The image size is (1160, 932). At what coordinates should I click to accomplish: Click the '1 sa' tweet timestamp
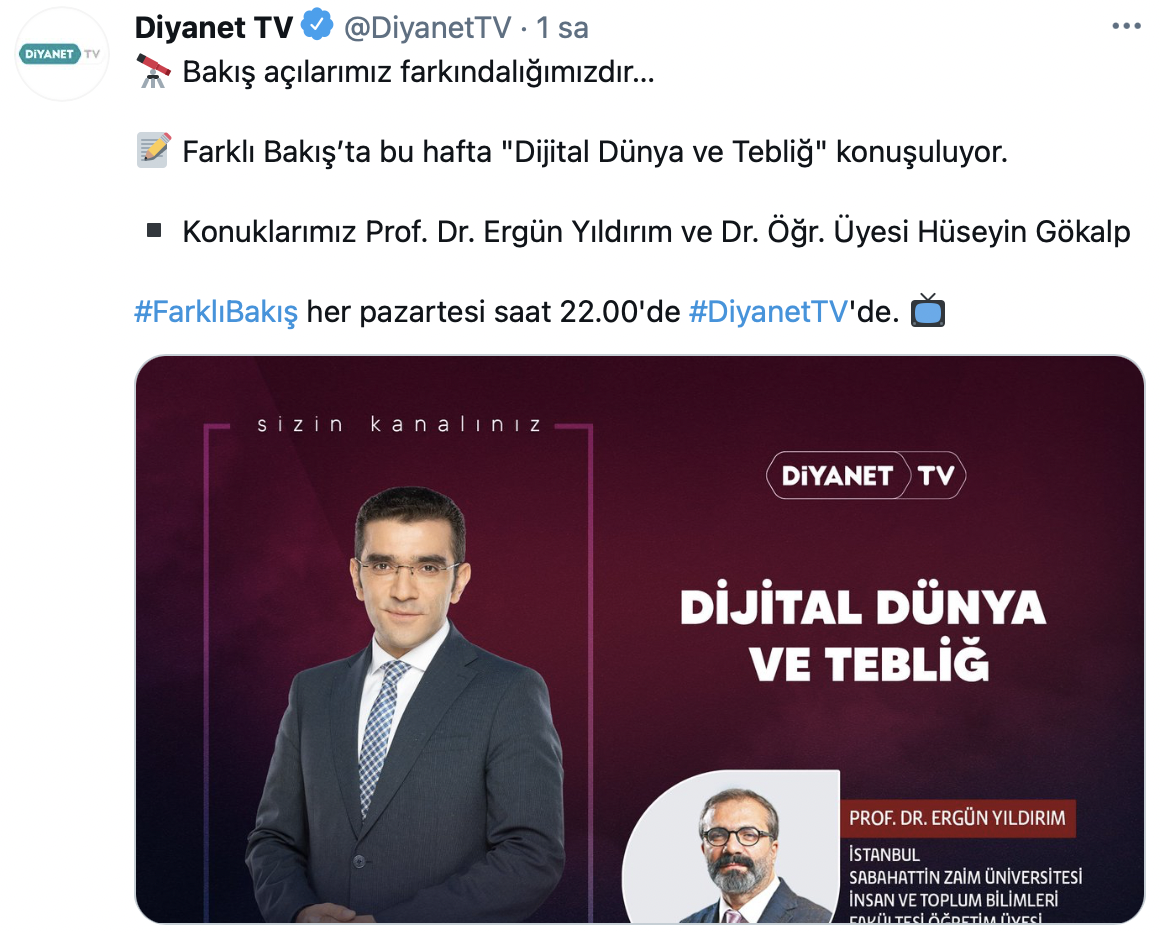(562, 27)
